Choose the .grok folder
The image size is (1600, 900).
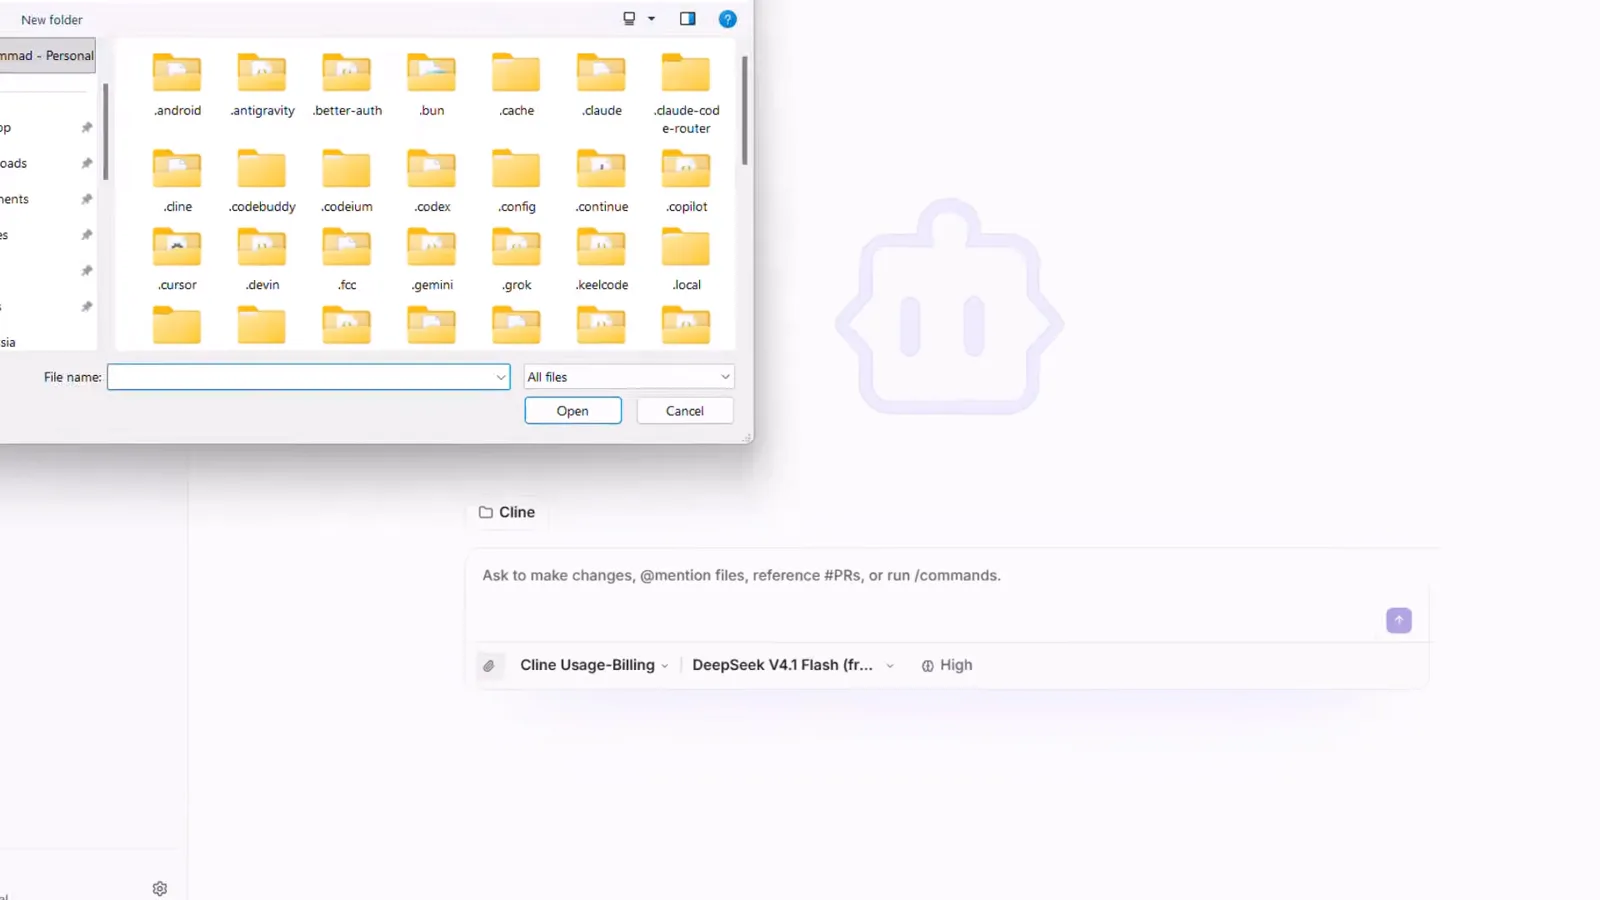pos(516,260)
